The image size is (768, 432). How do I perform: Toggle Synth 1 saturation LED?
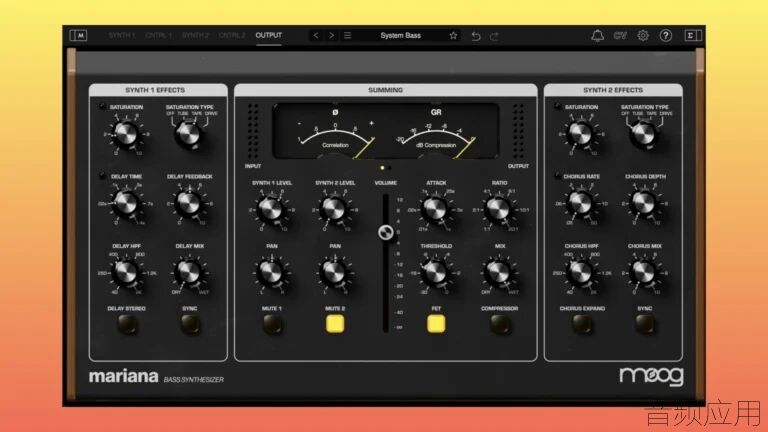click(102, 106)
